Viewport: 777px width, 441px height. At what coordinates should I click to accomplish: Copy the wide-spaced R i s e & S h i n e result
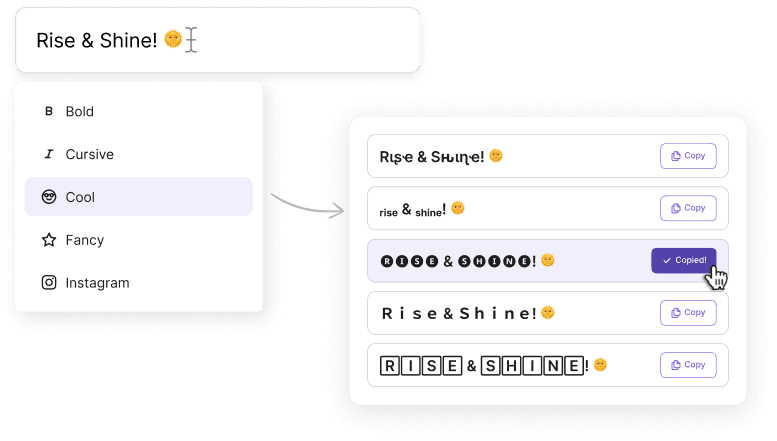[688, 313]
